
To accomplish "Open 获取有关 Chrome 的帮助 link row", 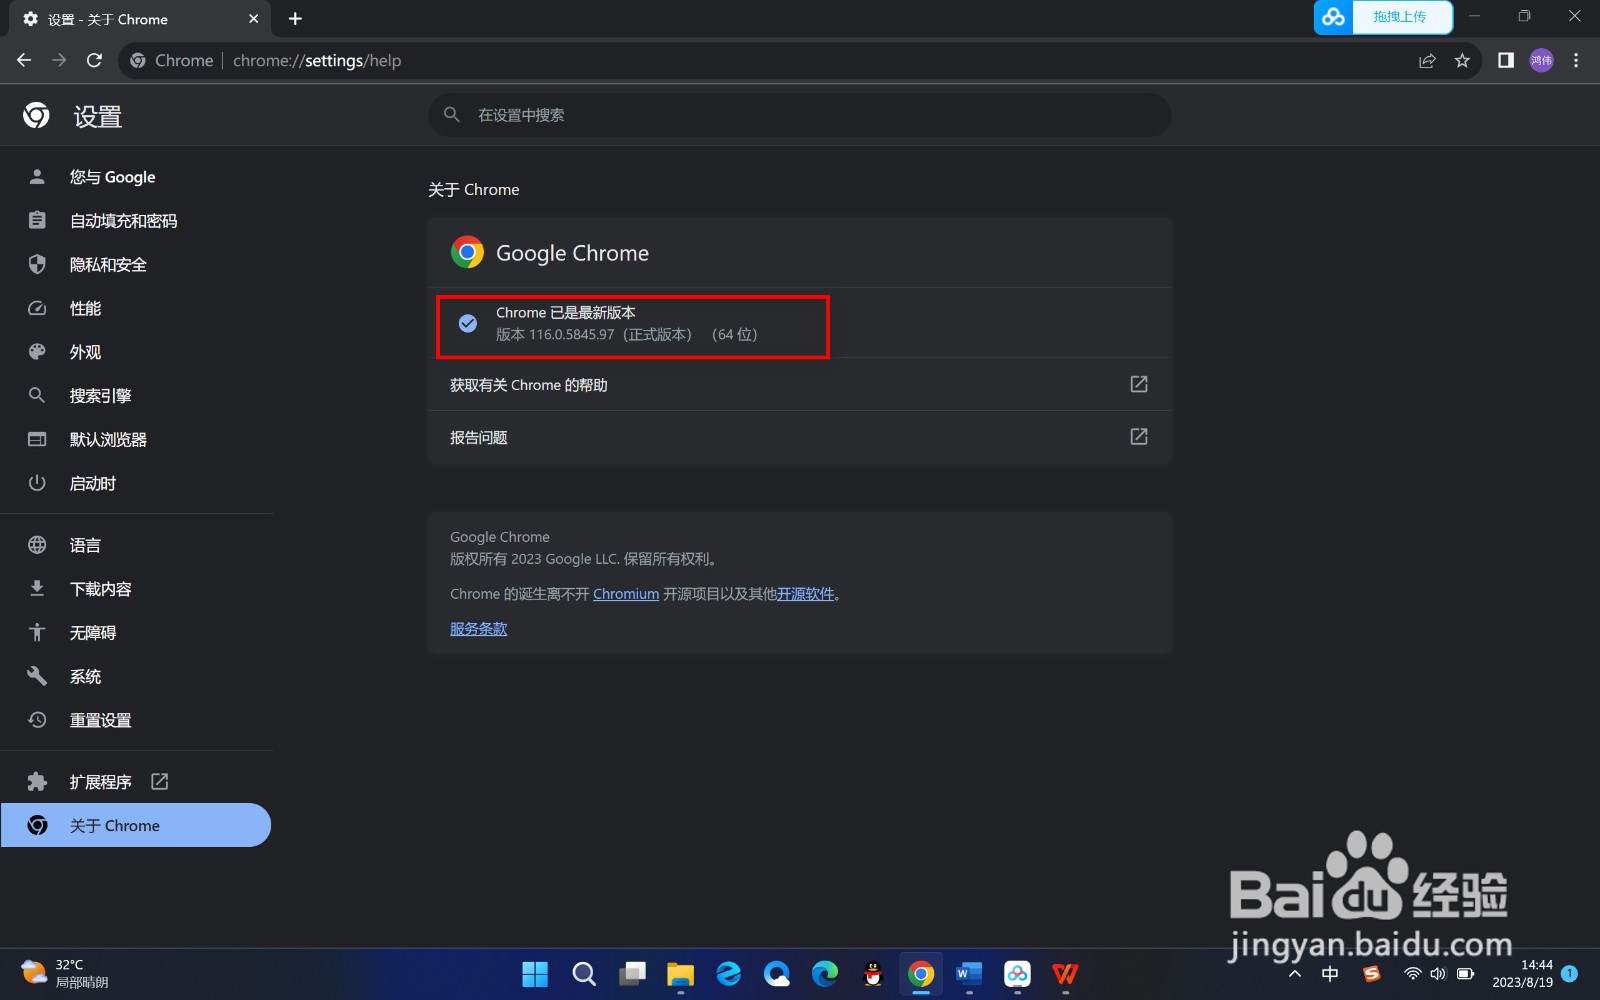I will 799,385.
